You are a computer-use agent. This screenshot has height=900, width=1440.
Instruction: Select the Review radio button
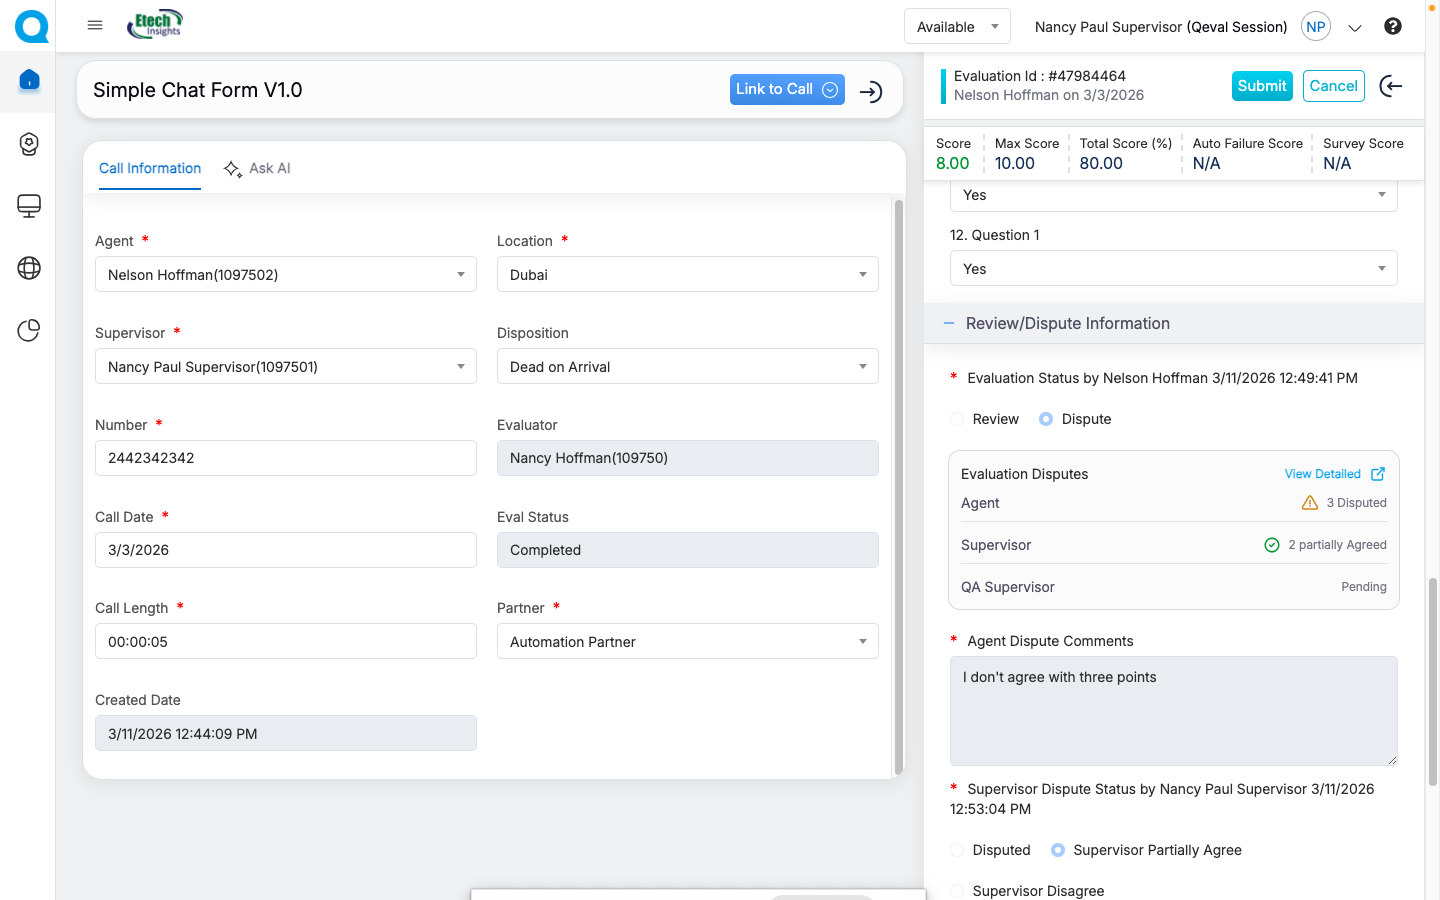point(958,419)
